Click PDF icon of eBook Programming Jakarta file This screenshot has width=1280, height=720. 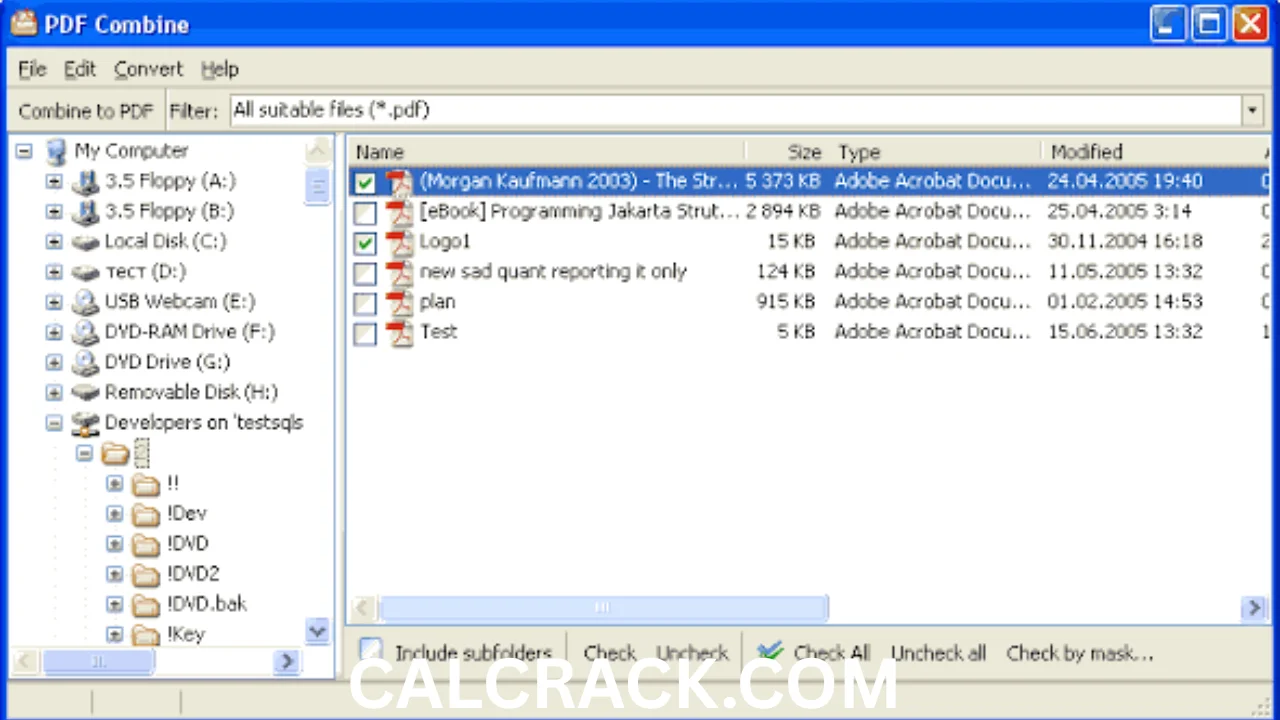400,212
